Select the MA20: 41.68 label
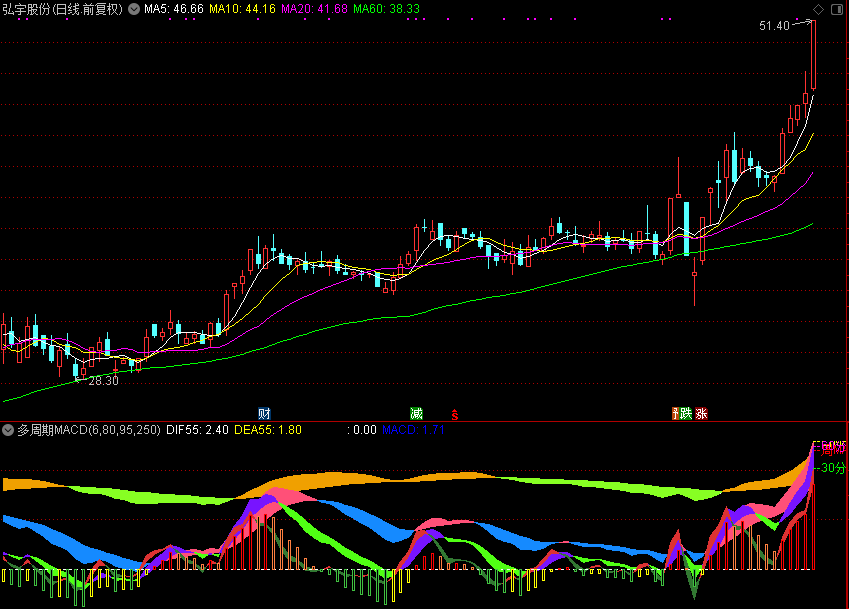 point(314,9)
